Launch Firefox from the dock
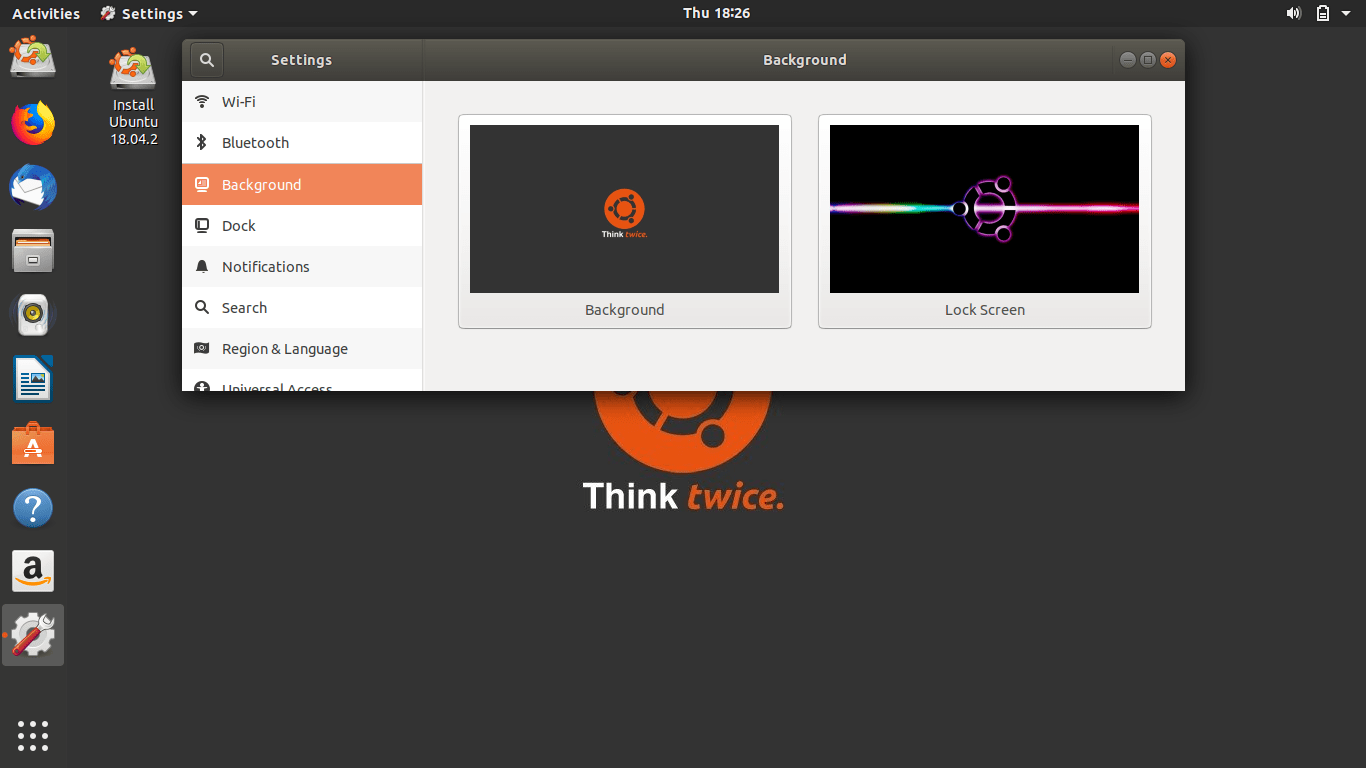The height and width of the screenshot is (768, 1366). [x=33, y=123]
